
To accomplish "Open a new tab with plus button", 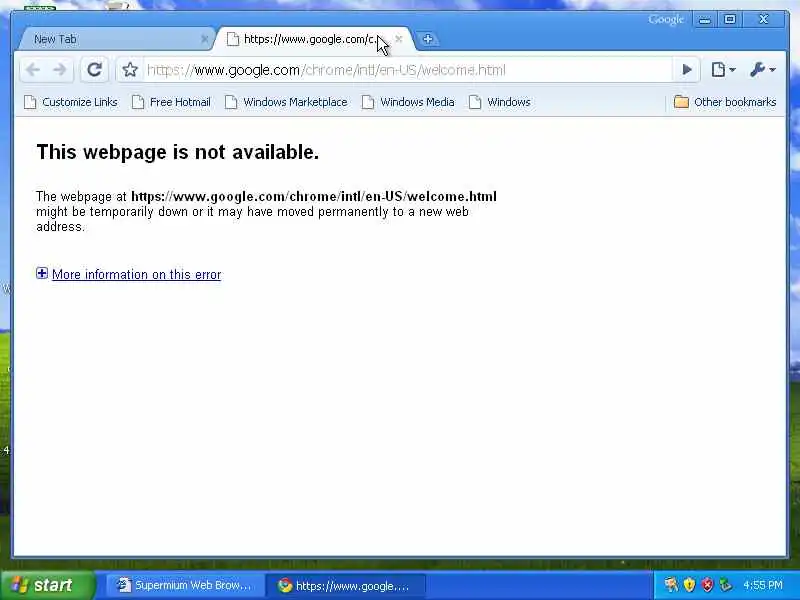I will pos(428,39).
